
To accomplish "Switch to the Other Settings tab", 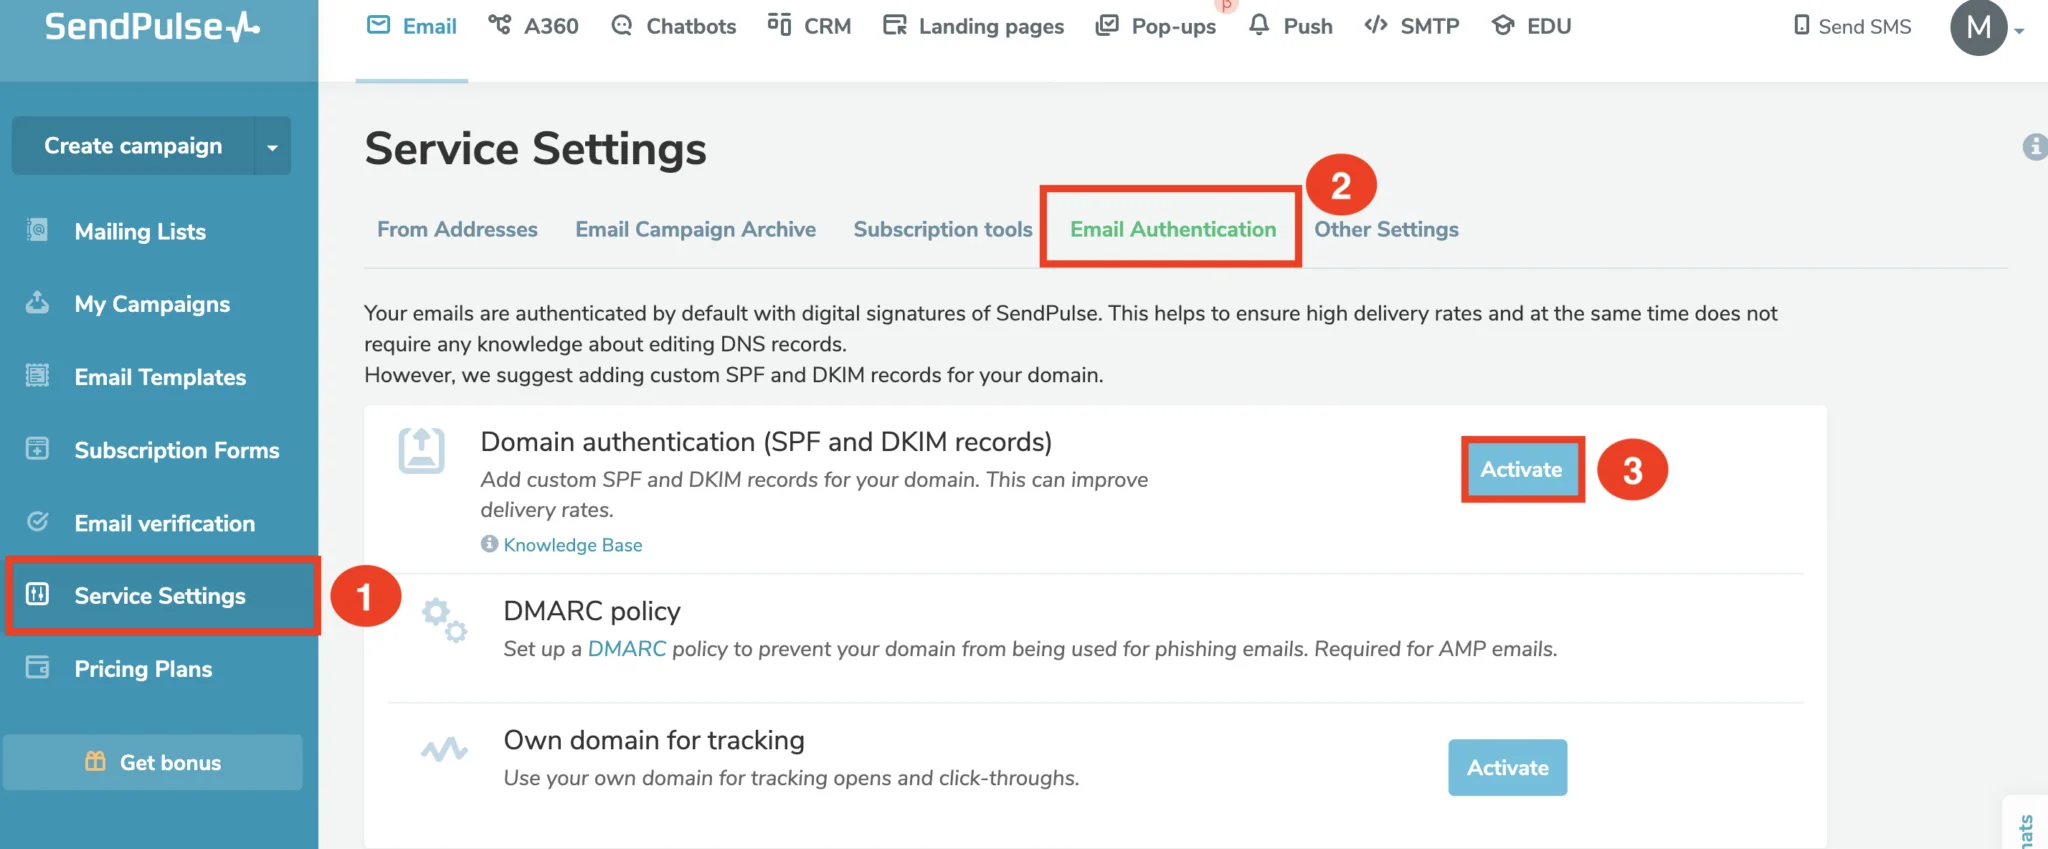I will (x=1386, y=229).
